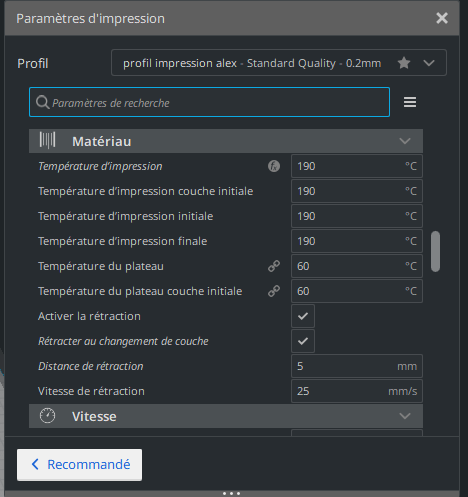
Task: Click the fx formula icon for Température d'impression
Action: tap(274, 166)
